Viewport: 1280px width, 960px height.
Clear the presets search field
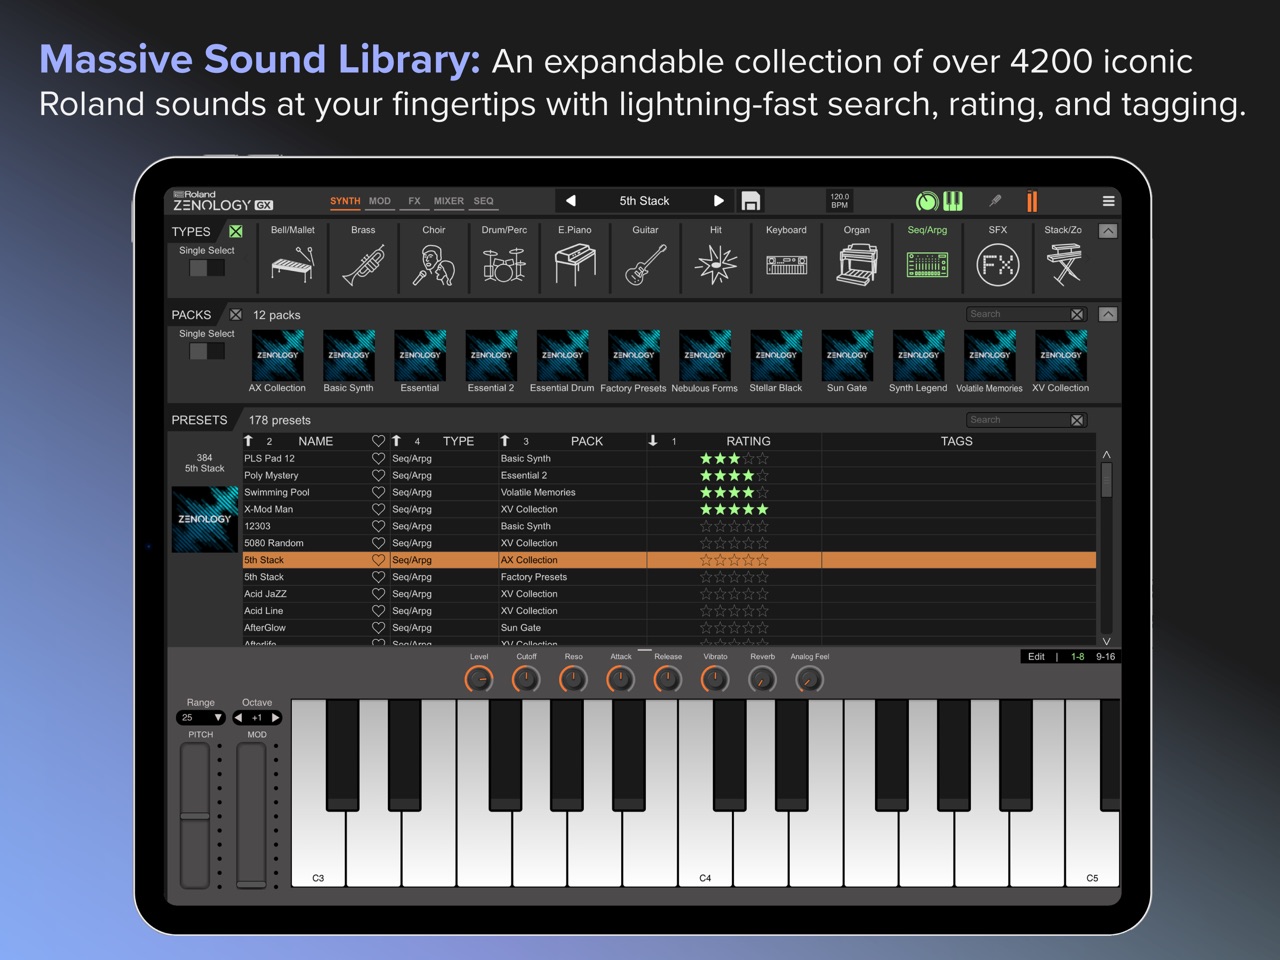[1077, 420]
